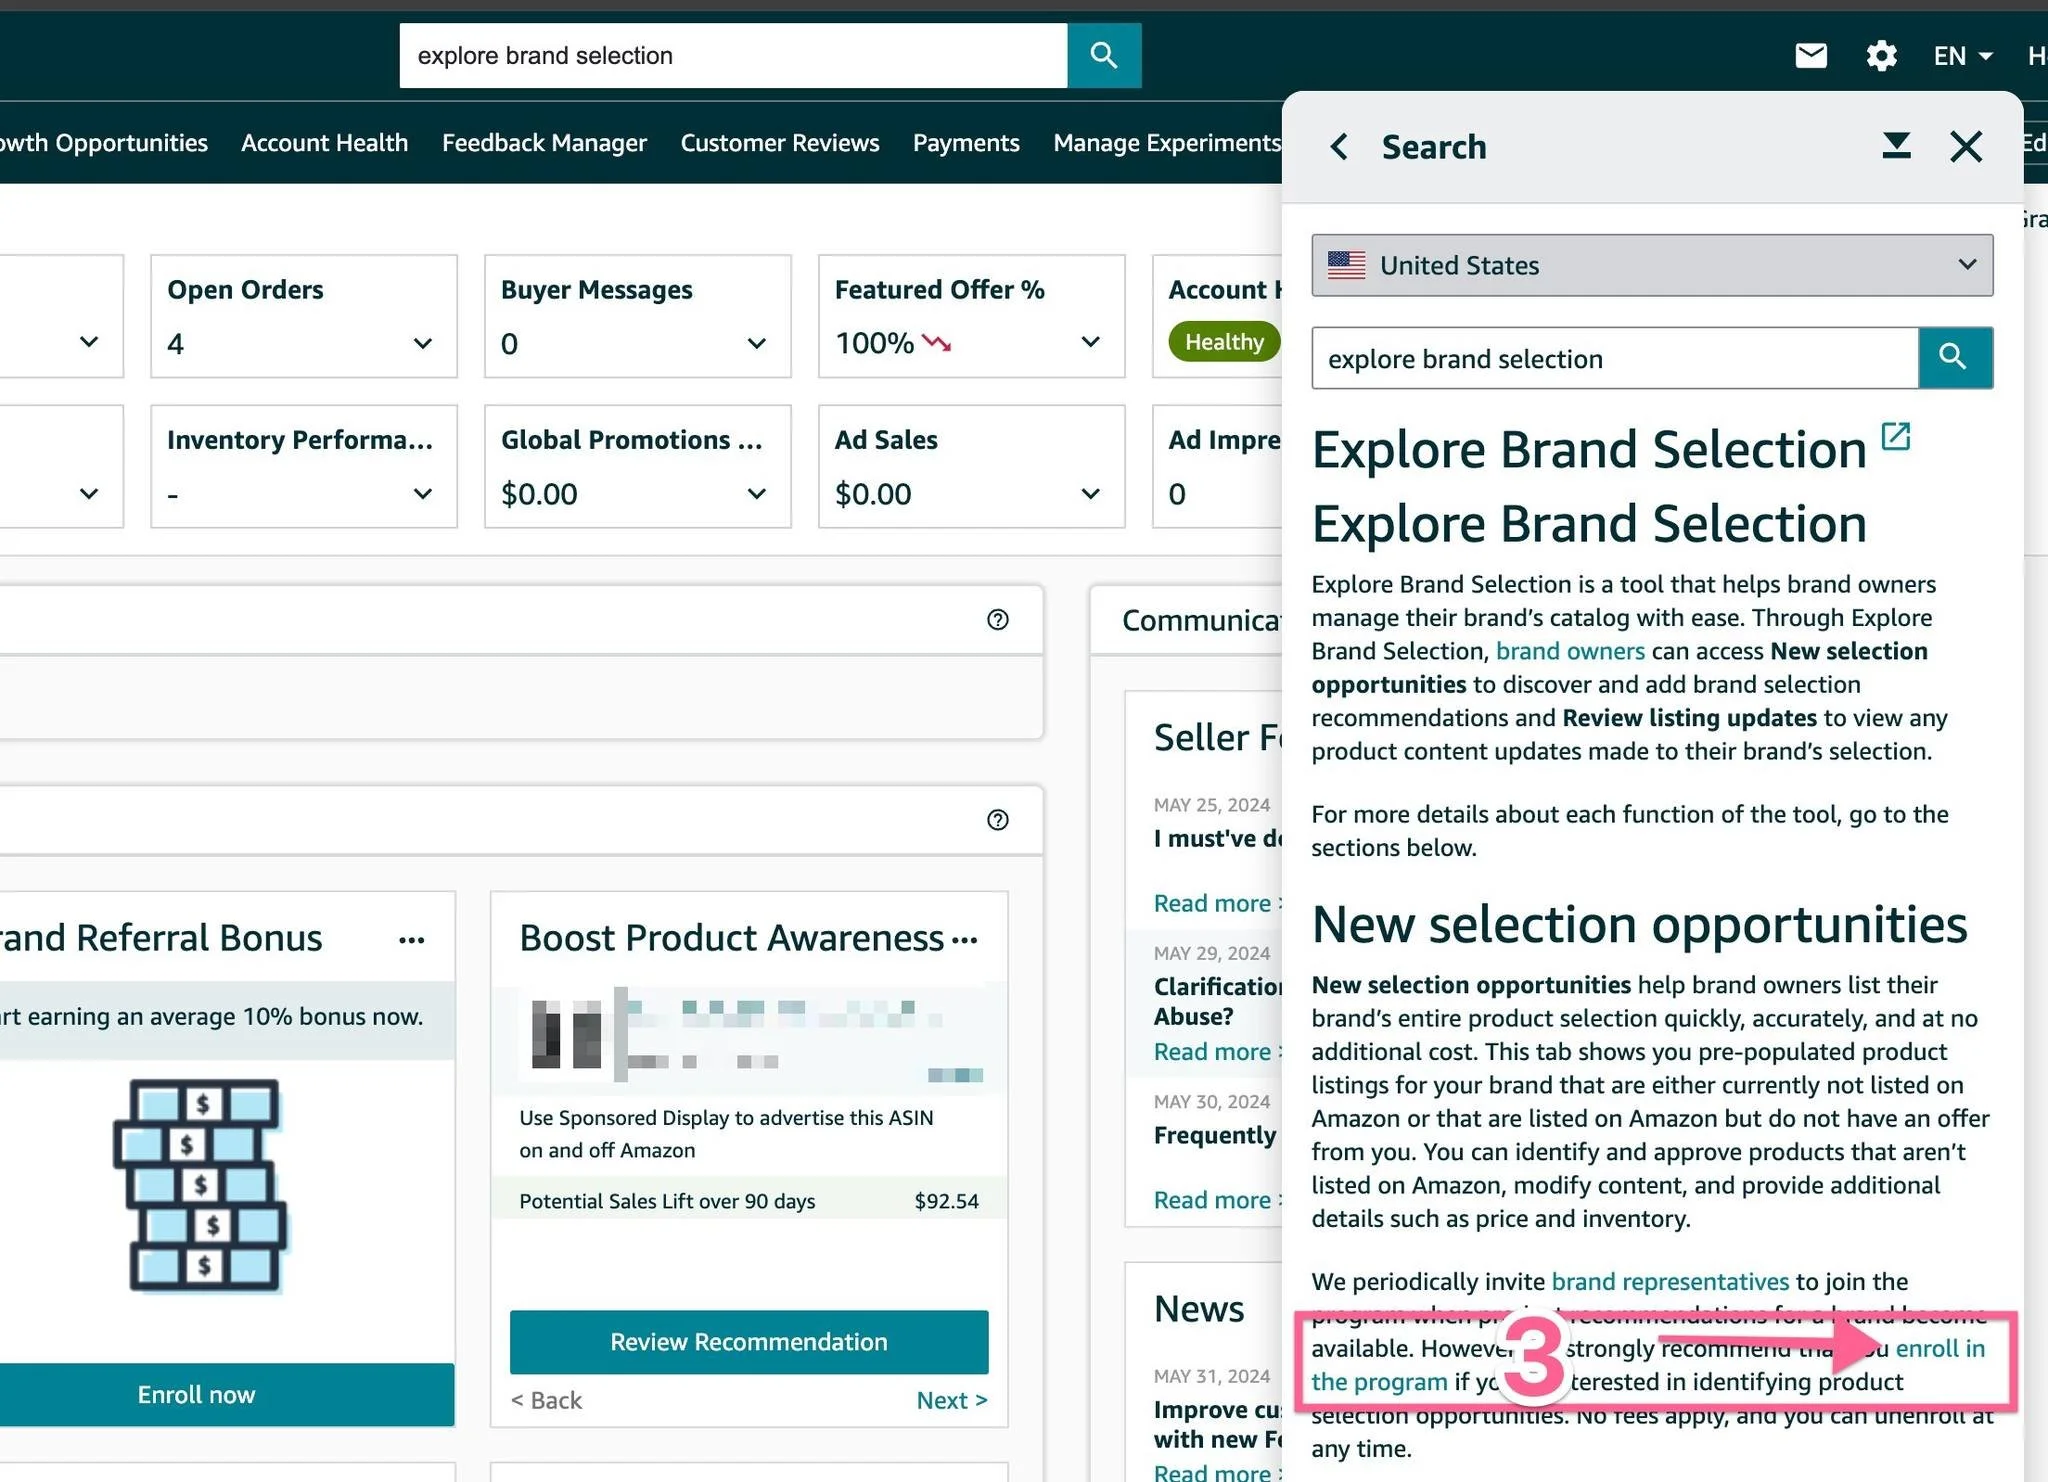Image resolution: width=2048 pixels, height=1482 pixels.
Task: Click the top search magnifier button
Action: (x=1104, y=56)
